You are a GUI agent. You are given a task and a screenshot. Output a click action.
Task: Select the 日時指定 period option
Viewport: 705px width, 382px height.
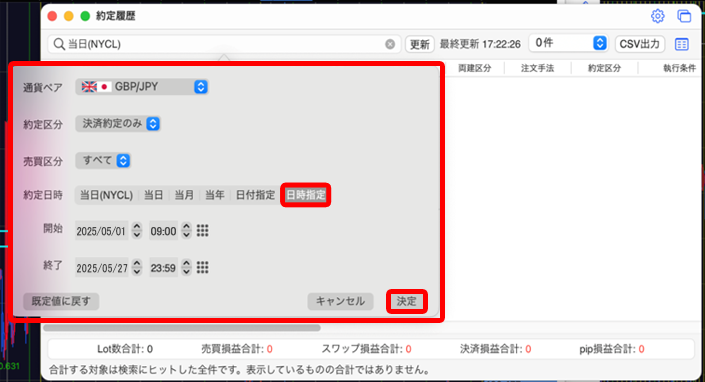(x=306, y=195)
